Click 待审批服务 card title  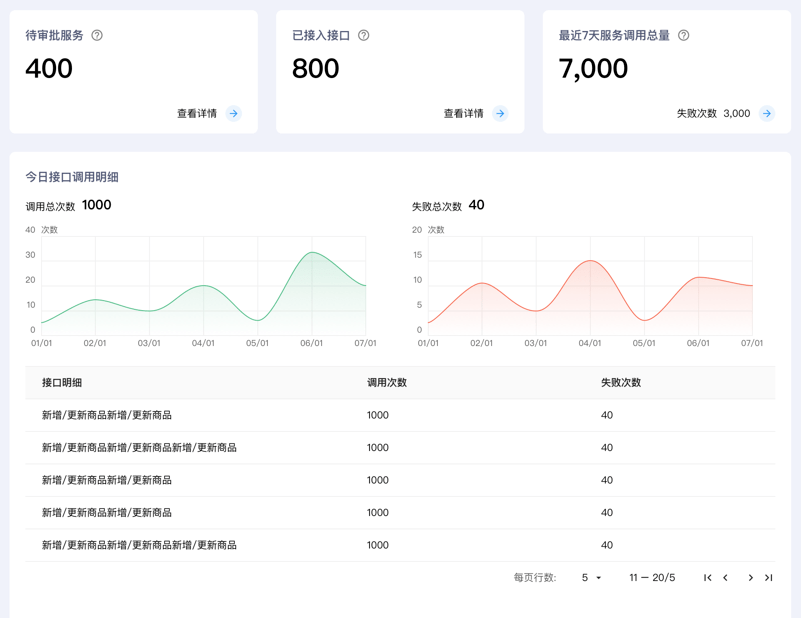pos(55,35)
